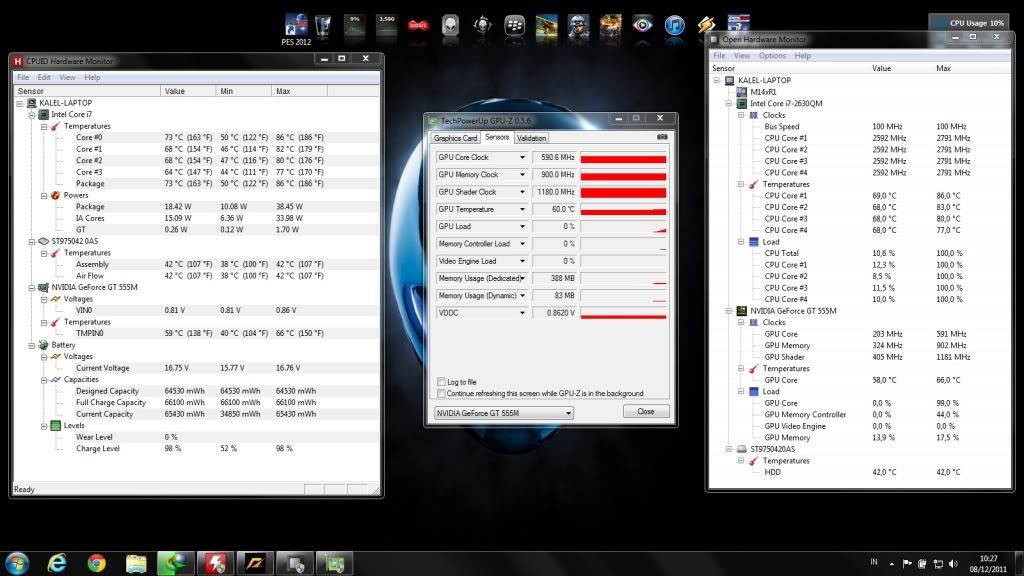Open the red Smart dock icon
1024x576 pixels.
pos(418,25)
